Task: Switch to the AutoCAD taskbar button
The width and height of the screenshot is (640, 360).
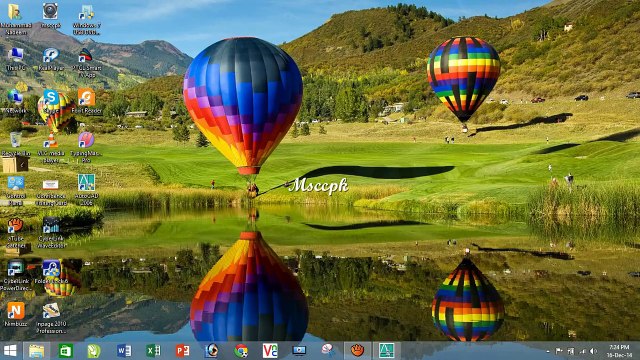Action: [x=386, y=351]
